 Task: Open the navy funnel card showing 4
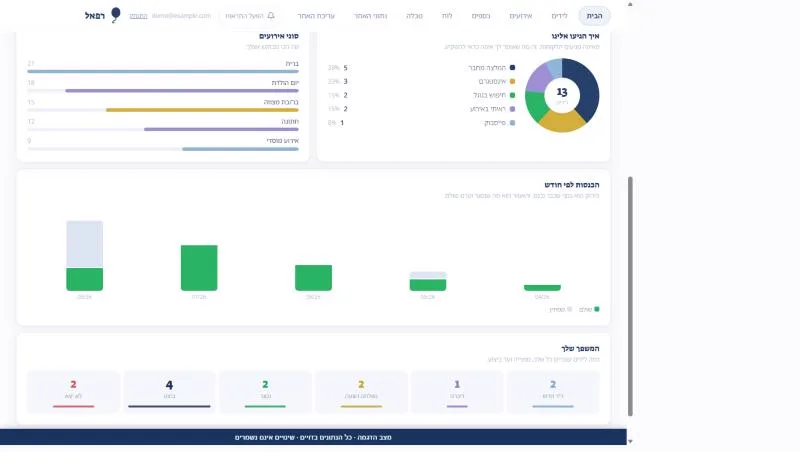coord(169,392)
